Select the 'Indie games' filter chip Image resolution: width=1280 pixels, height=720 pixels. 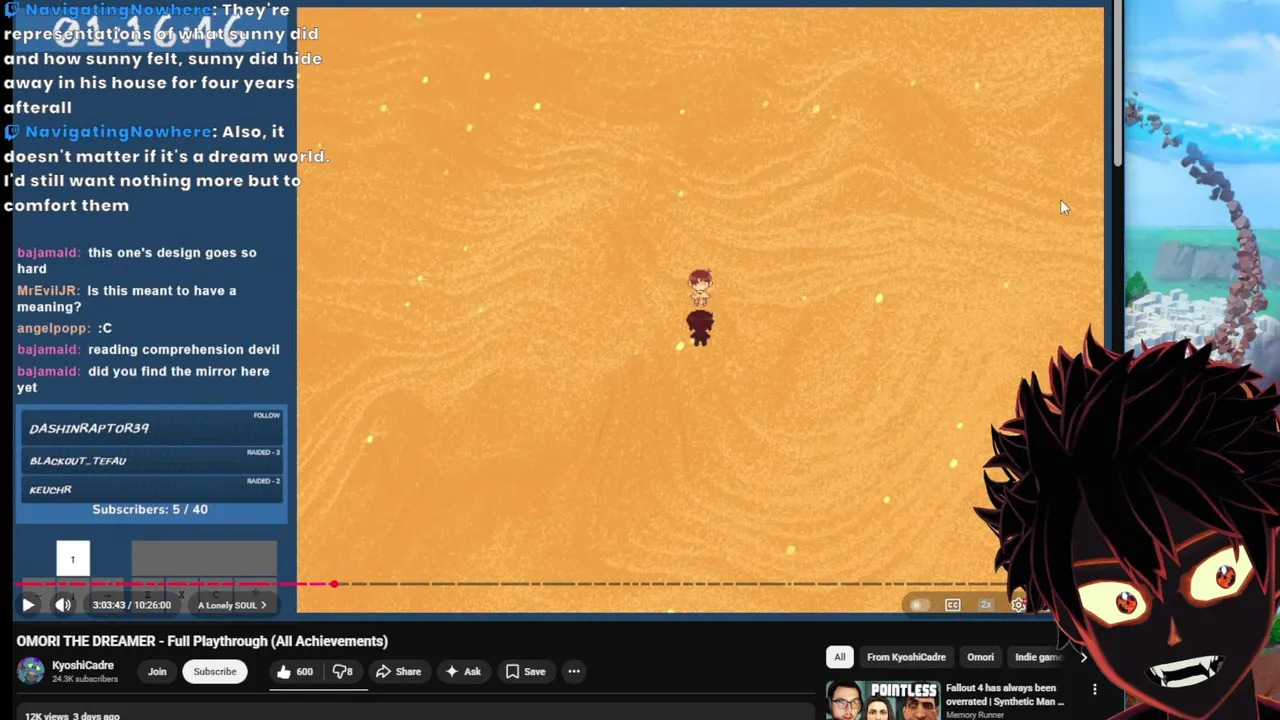coord(1035,657)
